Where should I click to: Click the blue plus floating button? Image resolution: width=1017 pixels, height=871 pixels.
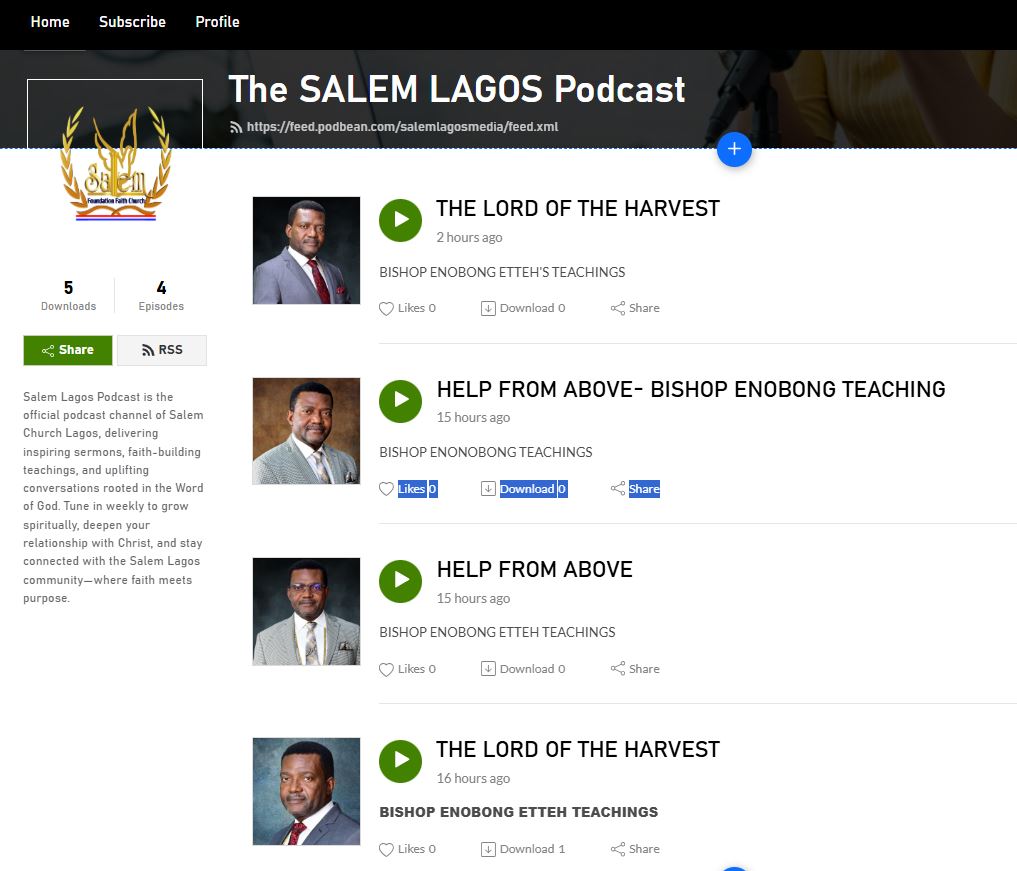(734, 149)
